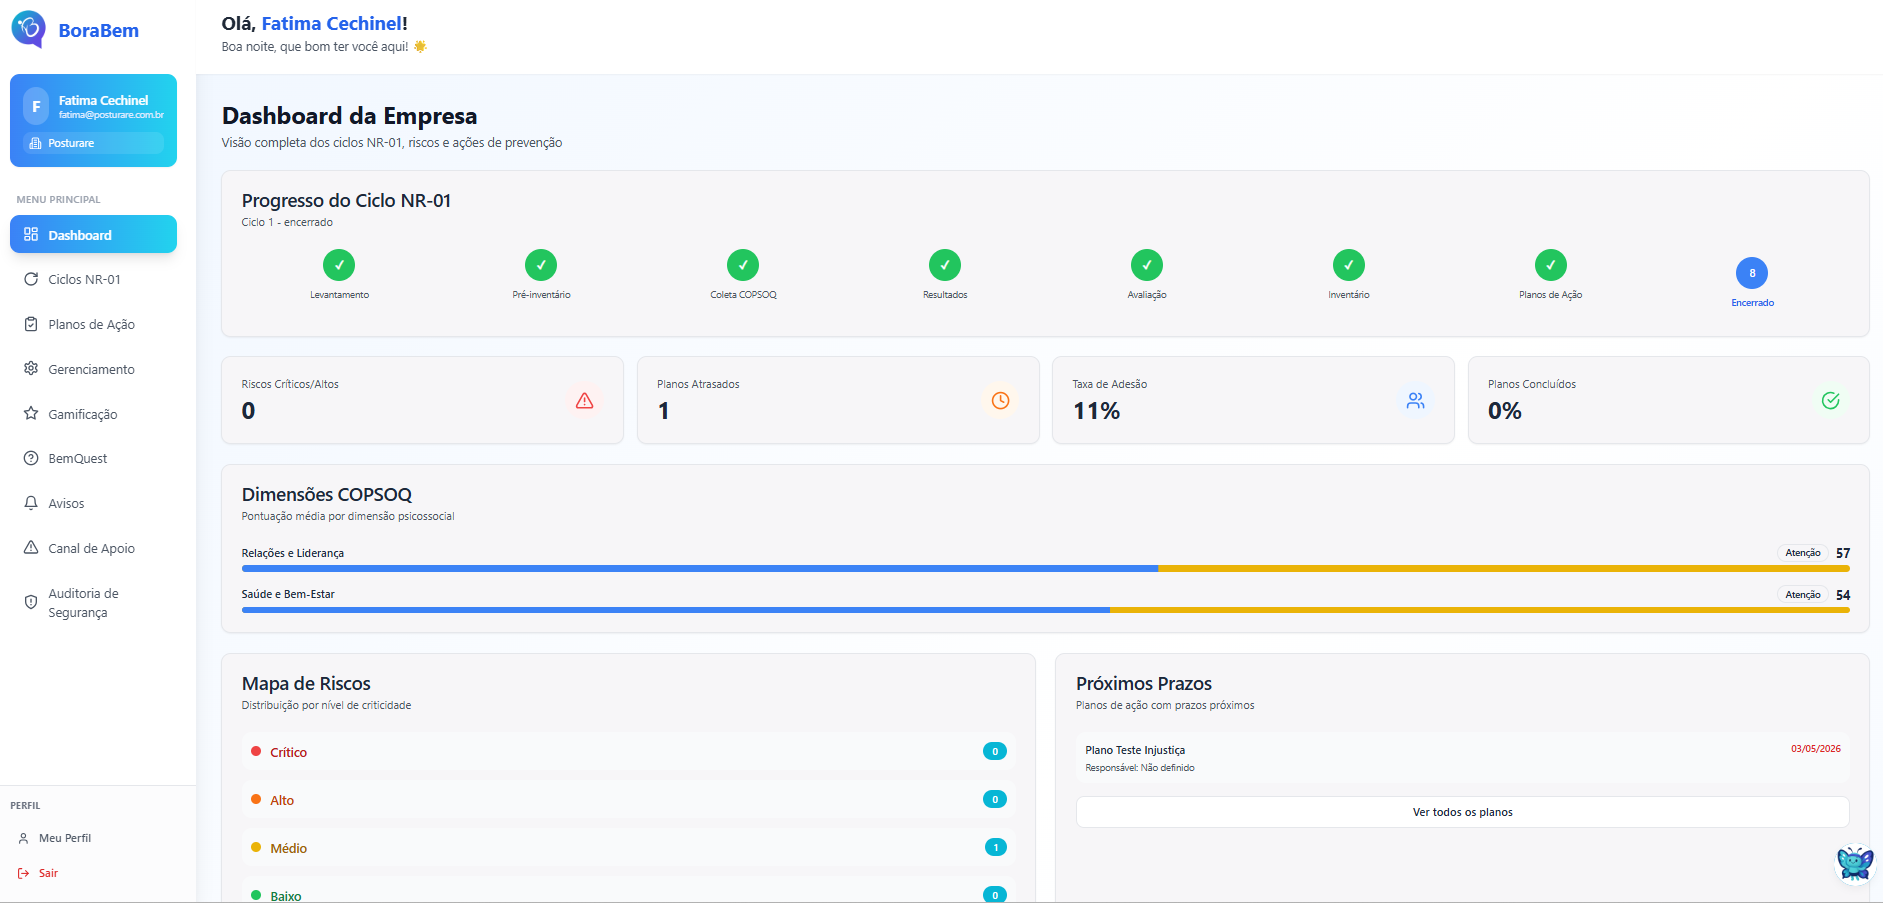Screen dimensions: 1883x903
Task: Open the Dashboard menu item
Action: pos(93,234)
